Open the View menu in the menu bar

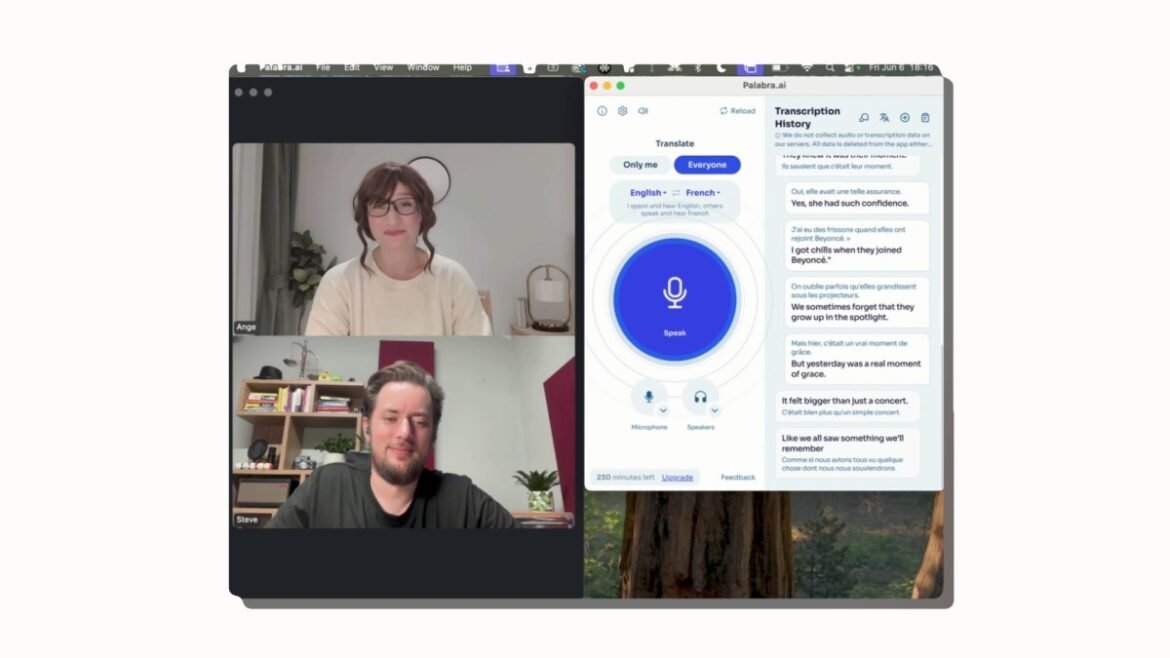coord(382,67)
